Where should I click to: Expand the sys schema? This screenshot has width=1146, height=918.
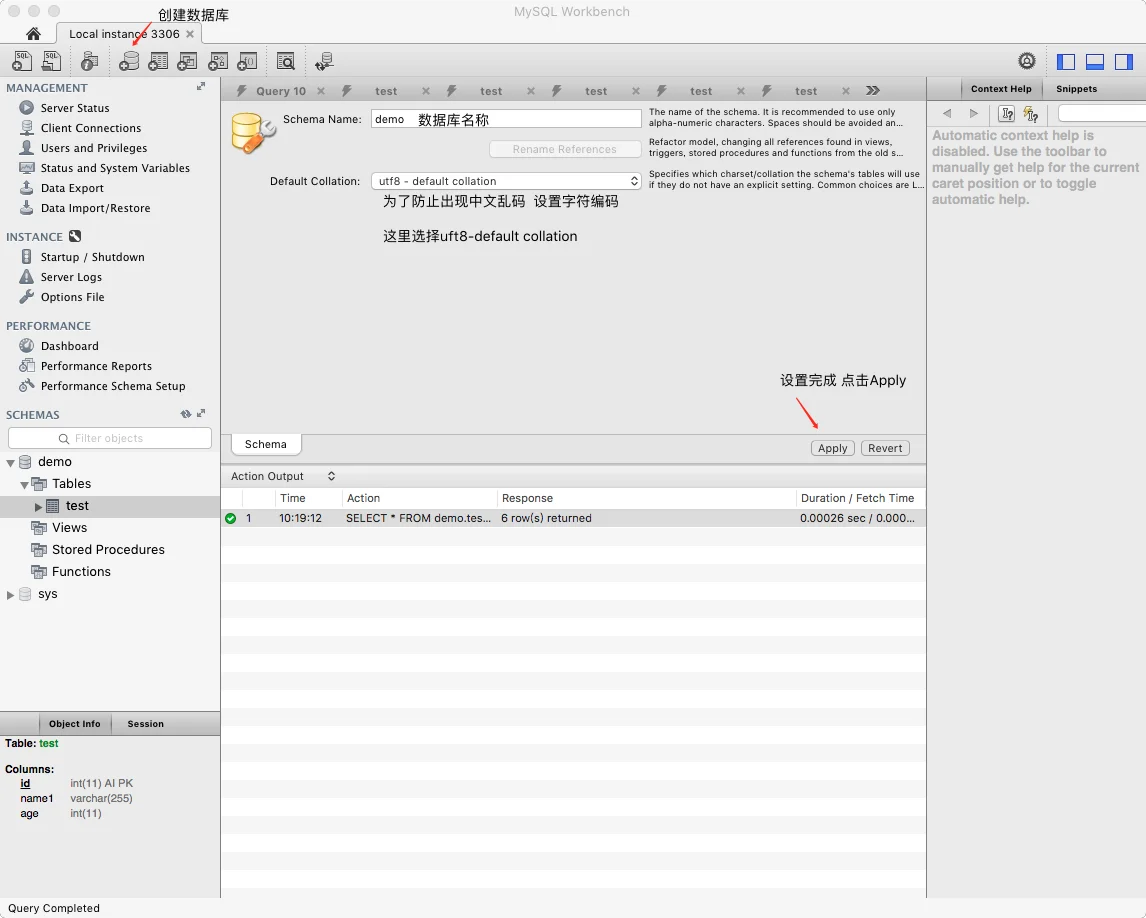point(10,595)
